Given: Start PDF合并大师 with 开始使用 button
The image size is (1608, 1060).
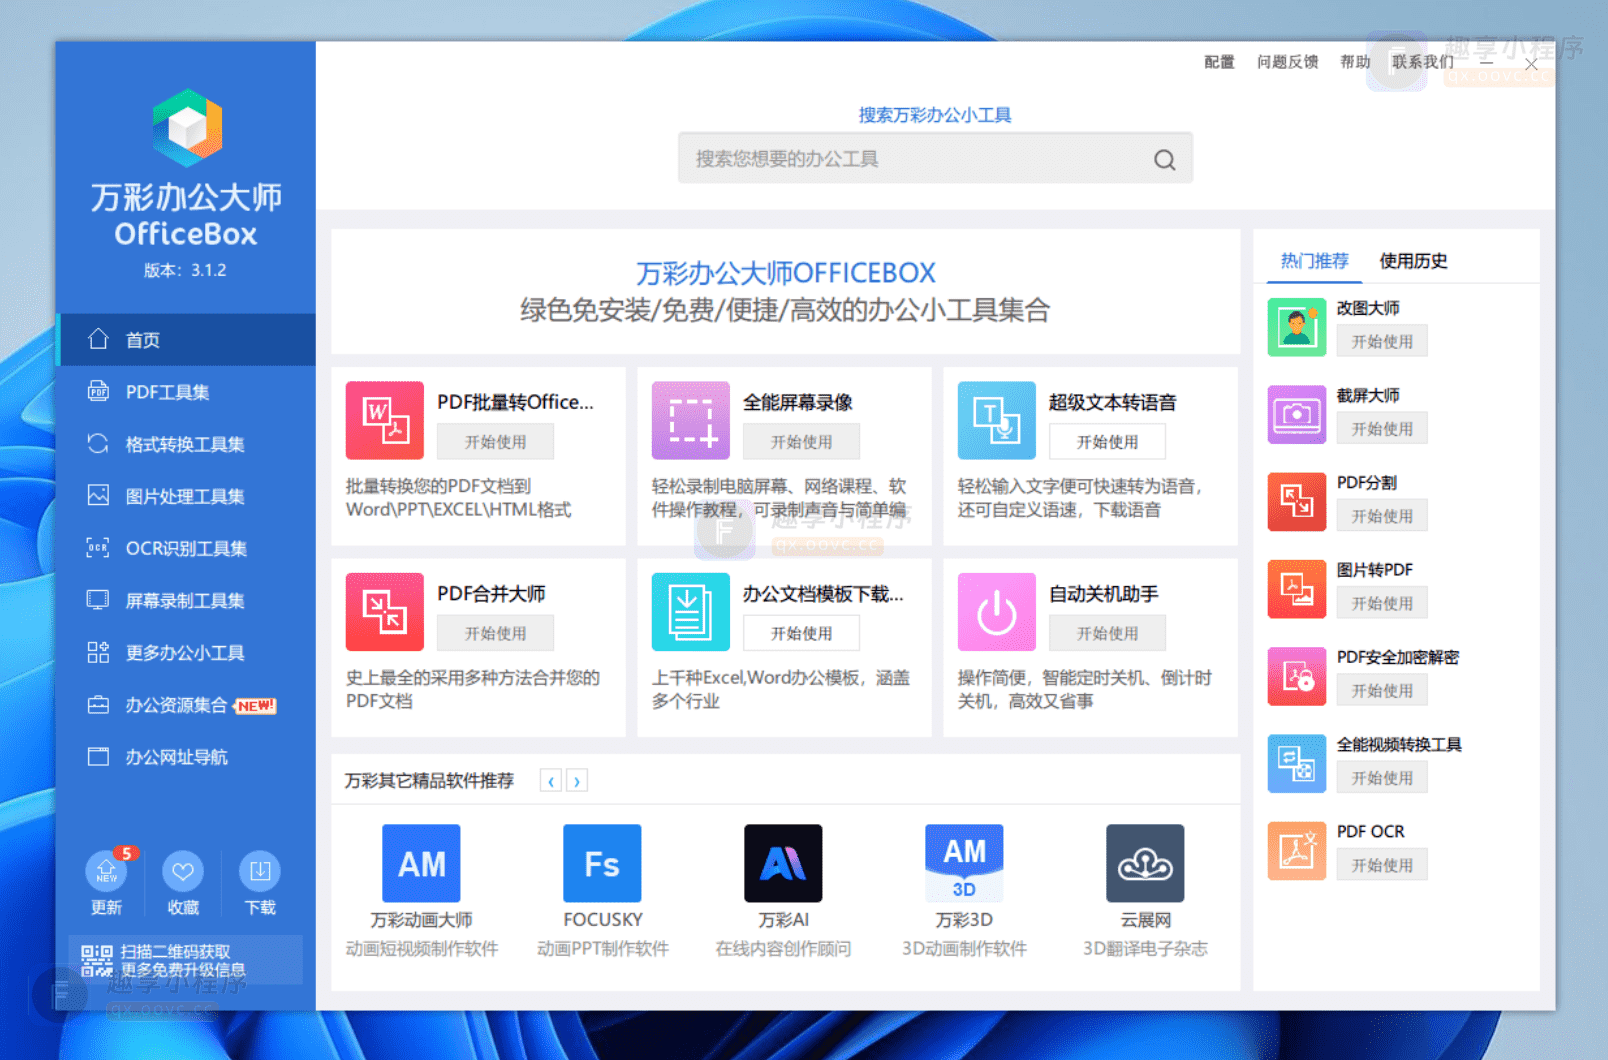Looking at the screenshot, I should (x=495, y=633).
